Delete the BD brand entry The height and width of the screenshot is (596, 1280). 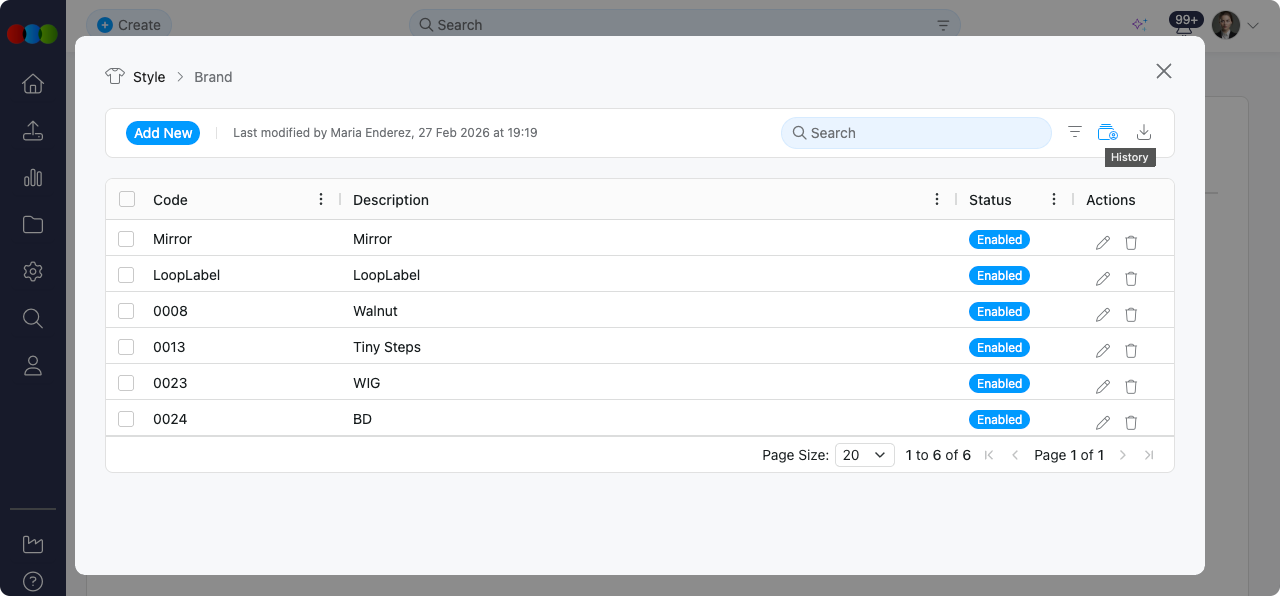click(x=1131, y=422)
